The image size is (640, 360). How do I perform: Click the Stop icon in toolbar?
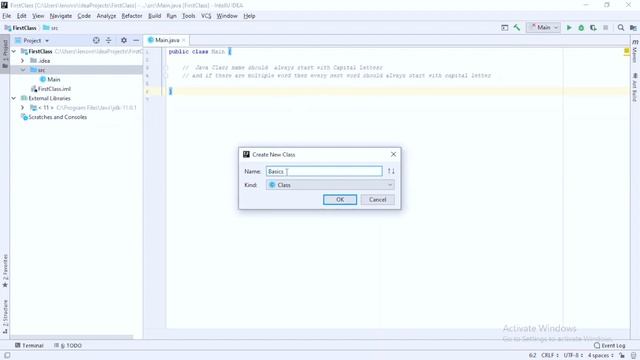tap(606, 28)
